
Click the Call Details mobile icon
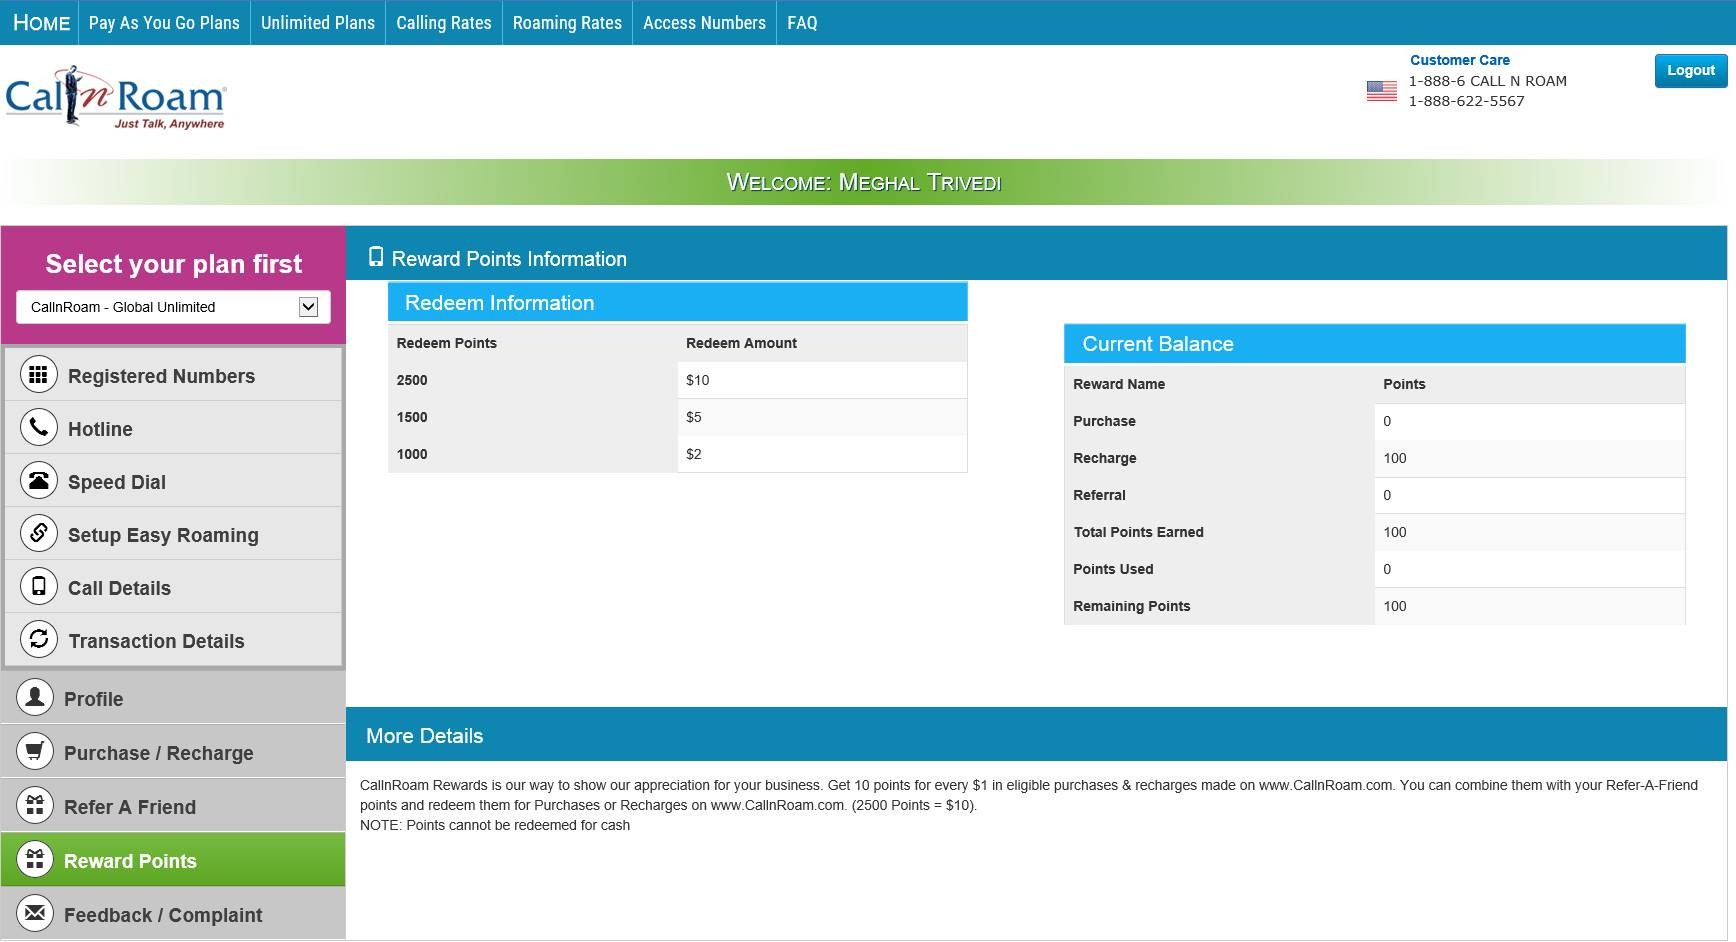coord(38,587)
